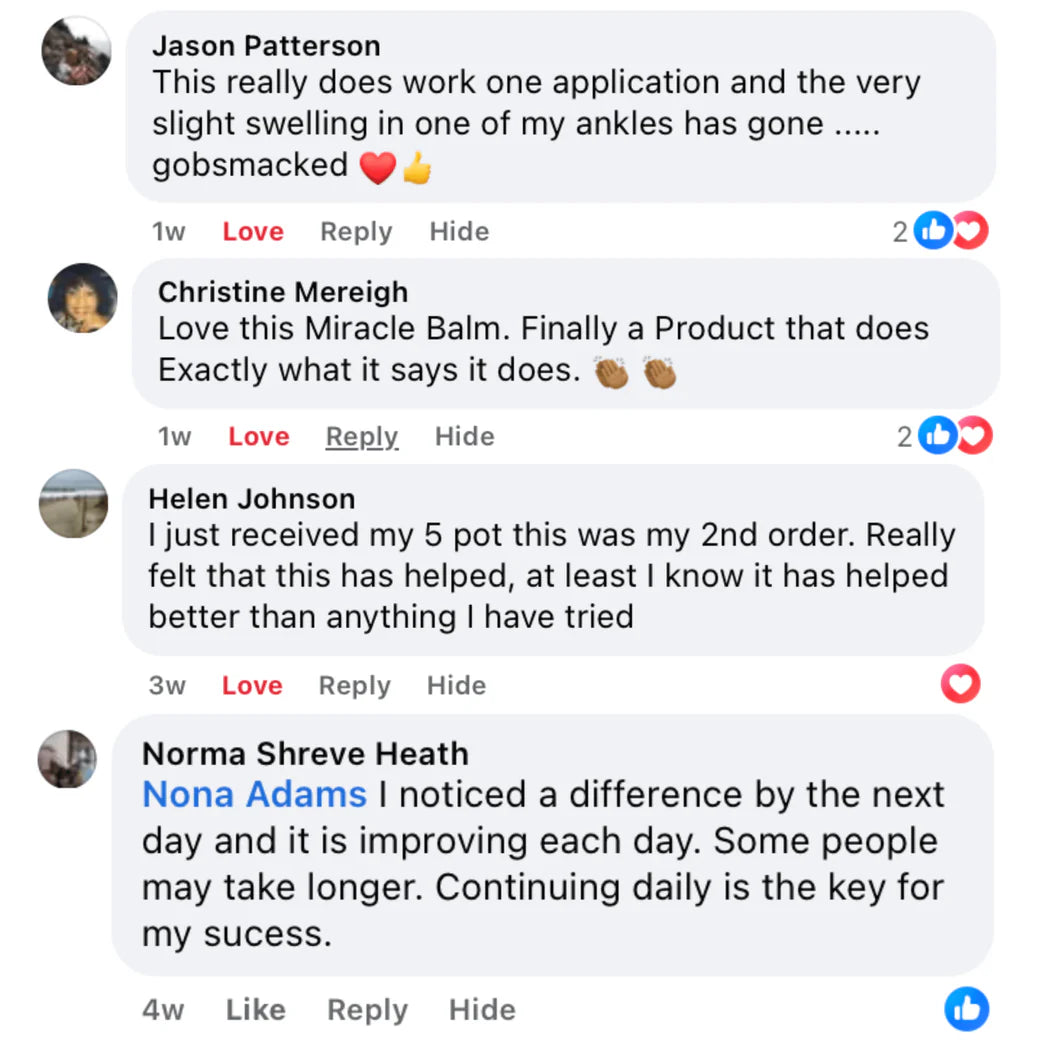This screenshot has height=1040, width=1040.
Task: Click Christine Mereigh's profile avatar
Action: tap(82, 297)
